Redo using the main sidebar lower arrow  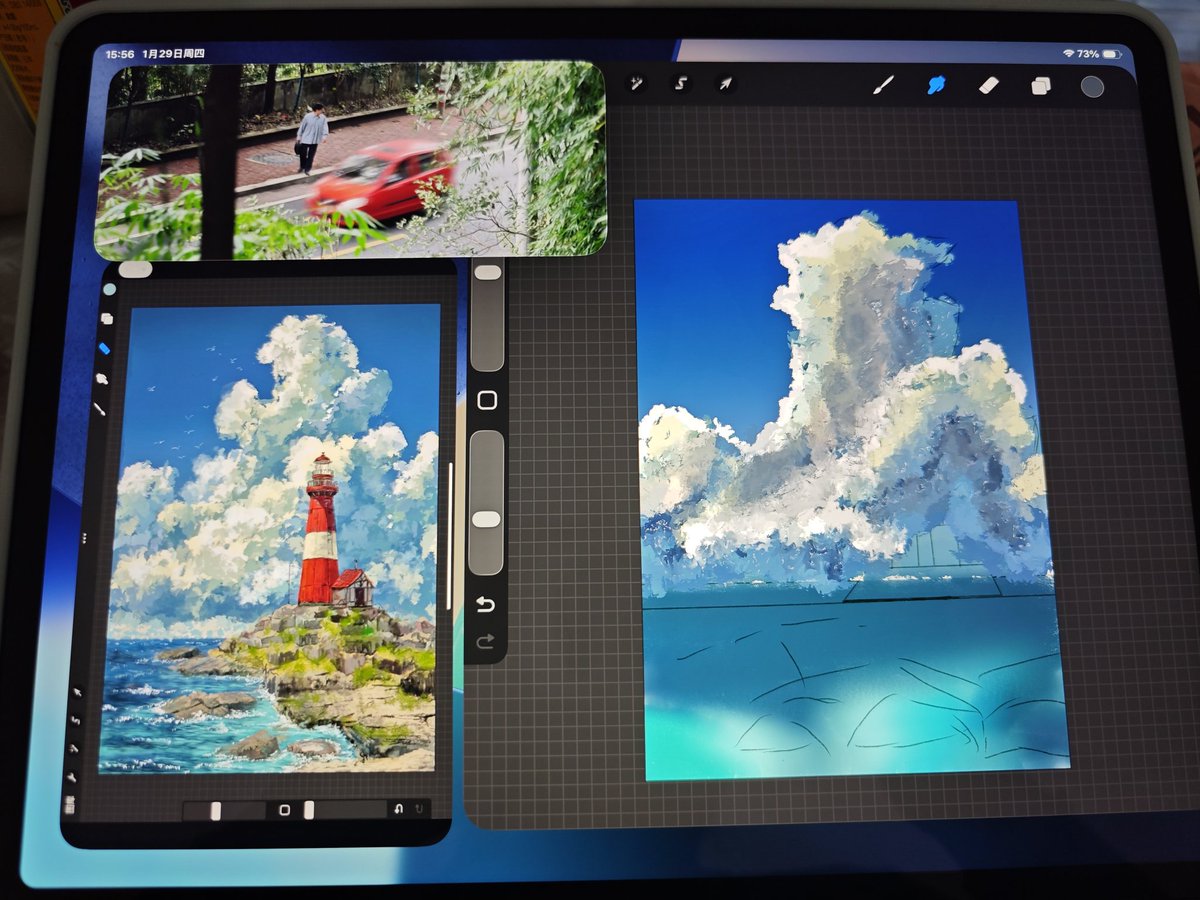click(486, 642)
